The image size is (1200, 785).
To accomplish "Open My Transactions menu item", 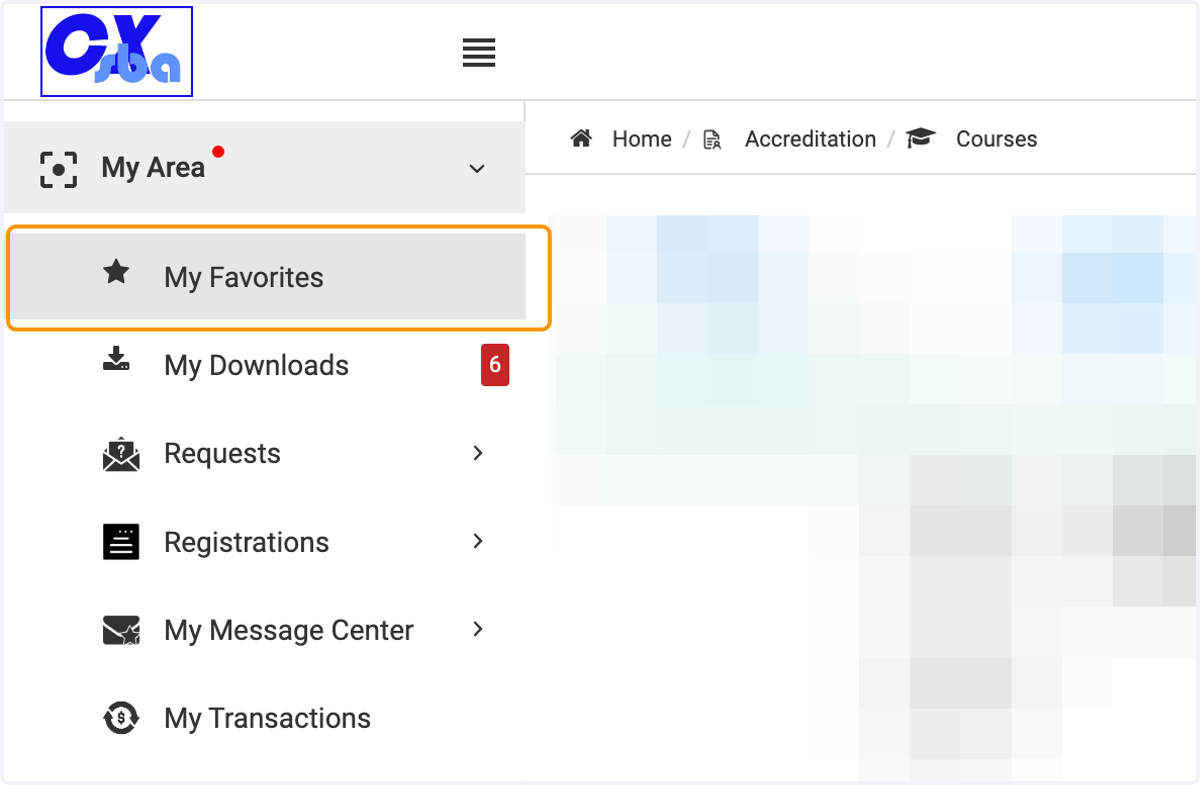I will coord(266,718).
